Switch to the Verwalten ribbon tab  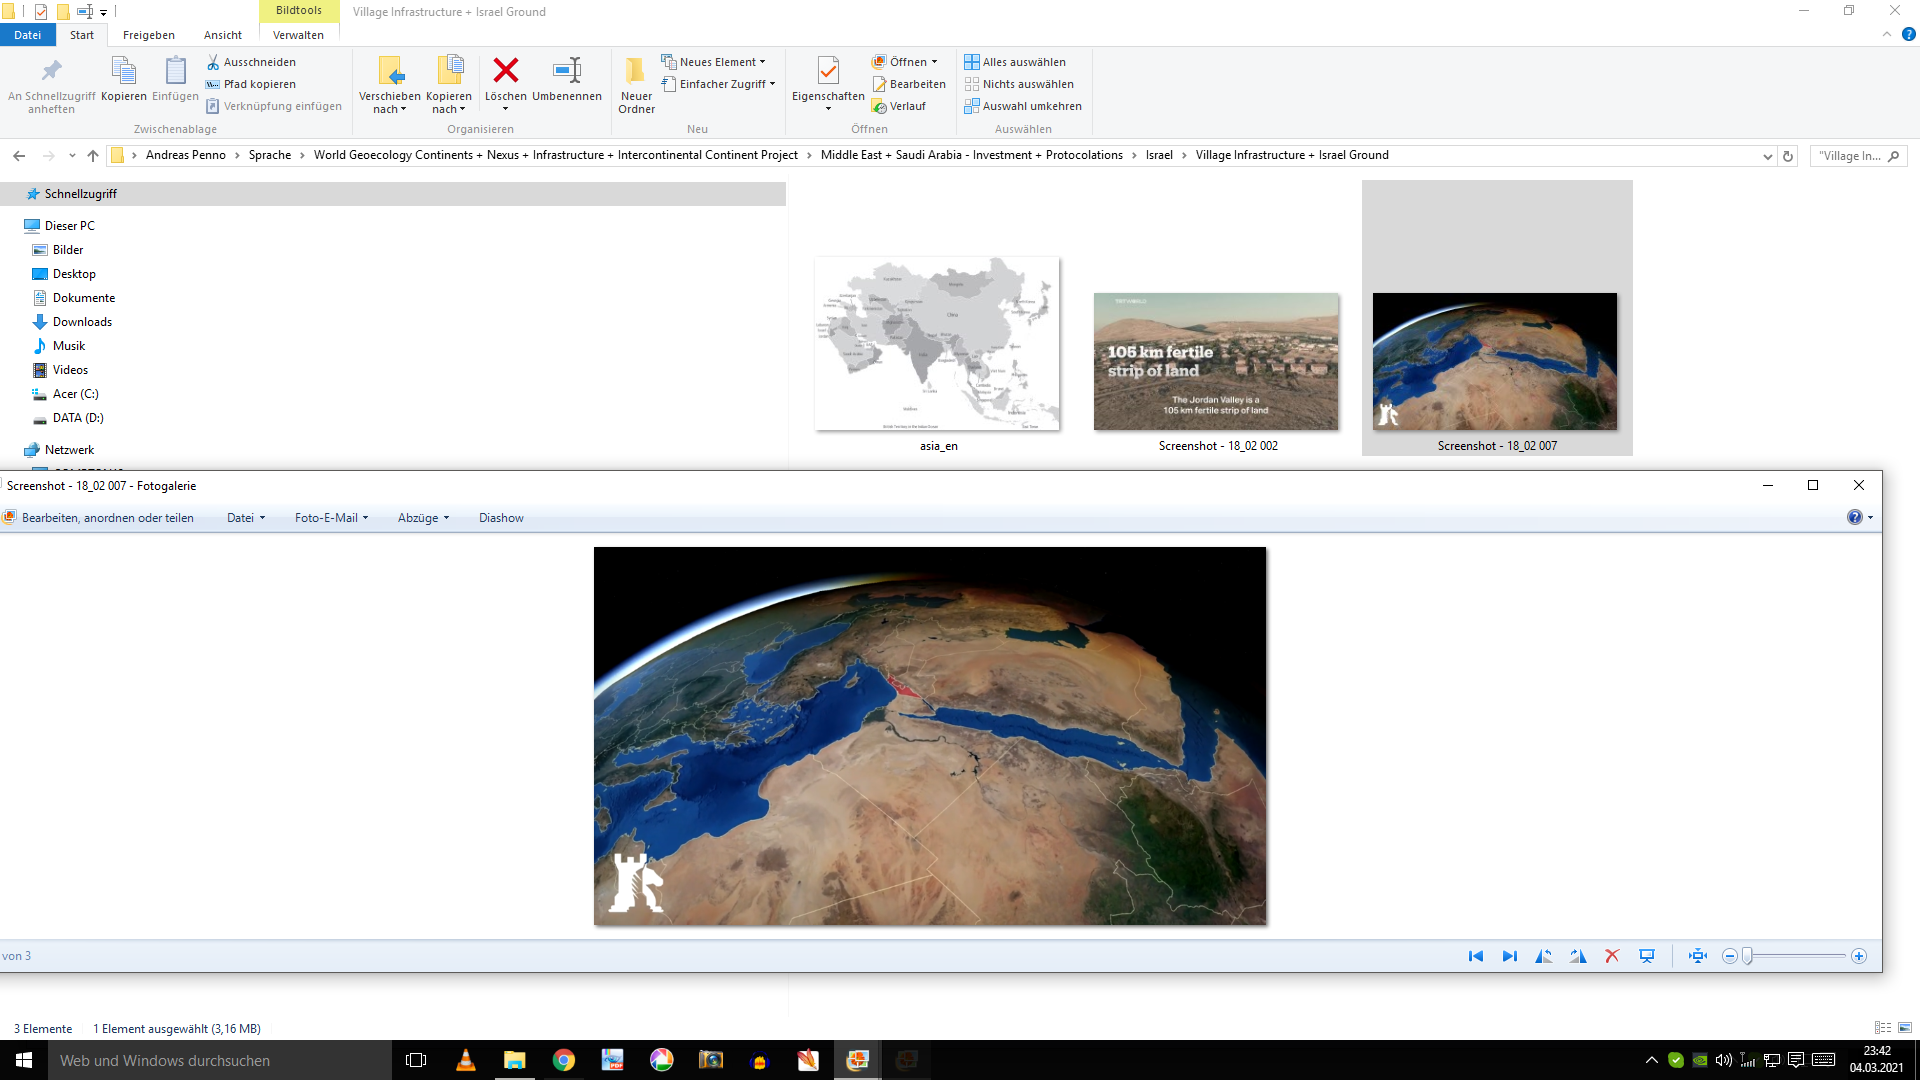pos(299,35)
